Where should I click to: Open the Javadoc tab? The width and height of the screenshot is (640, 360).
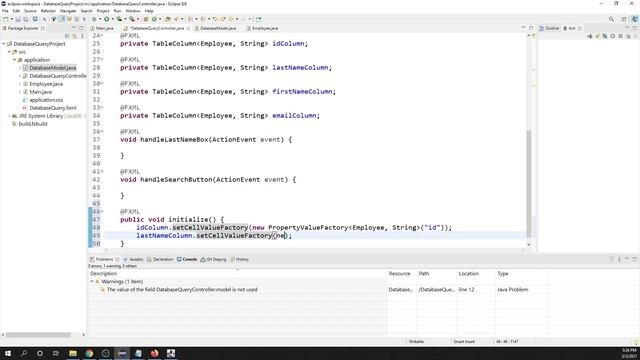(x=133, y=259)
